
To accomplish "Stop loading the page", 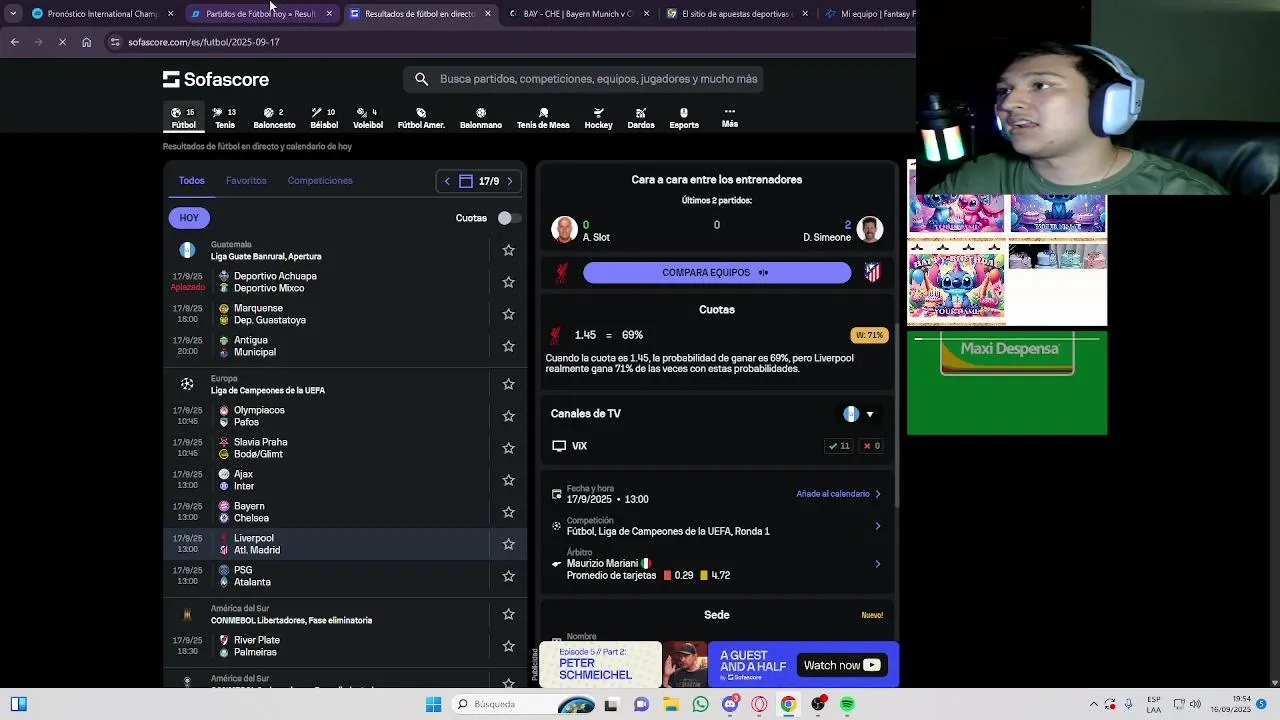I will [62, 42].
